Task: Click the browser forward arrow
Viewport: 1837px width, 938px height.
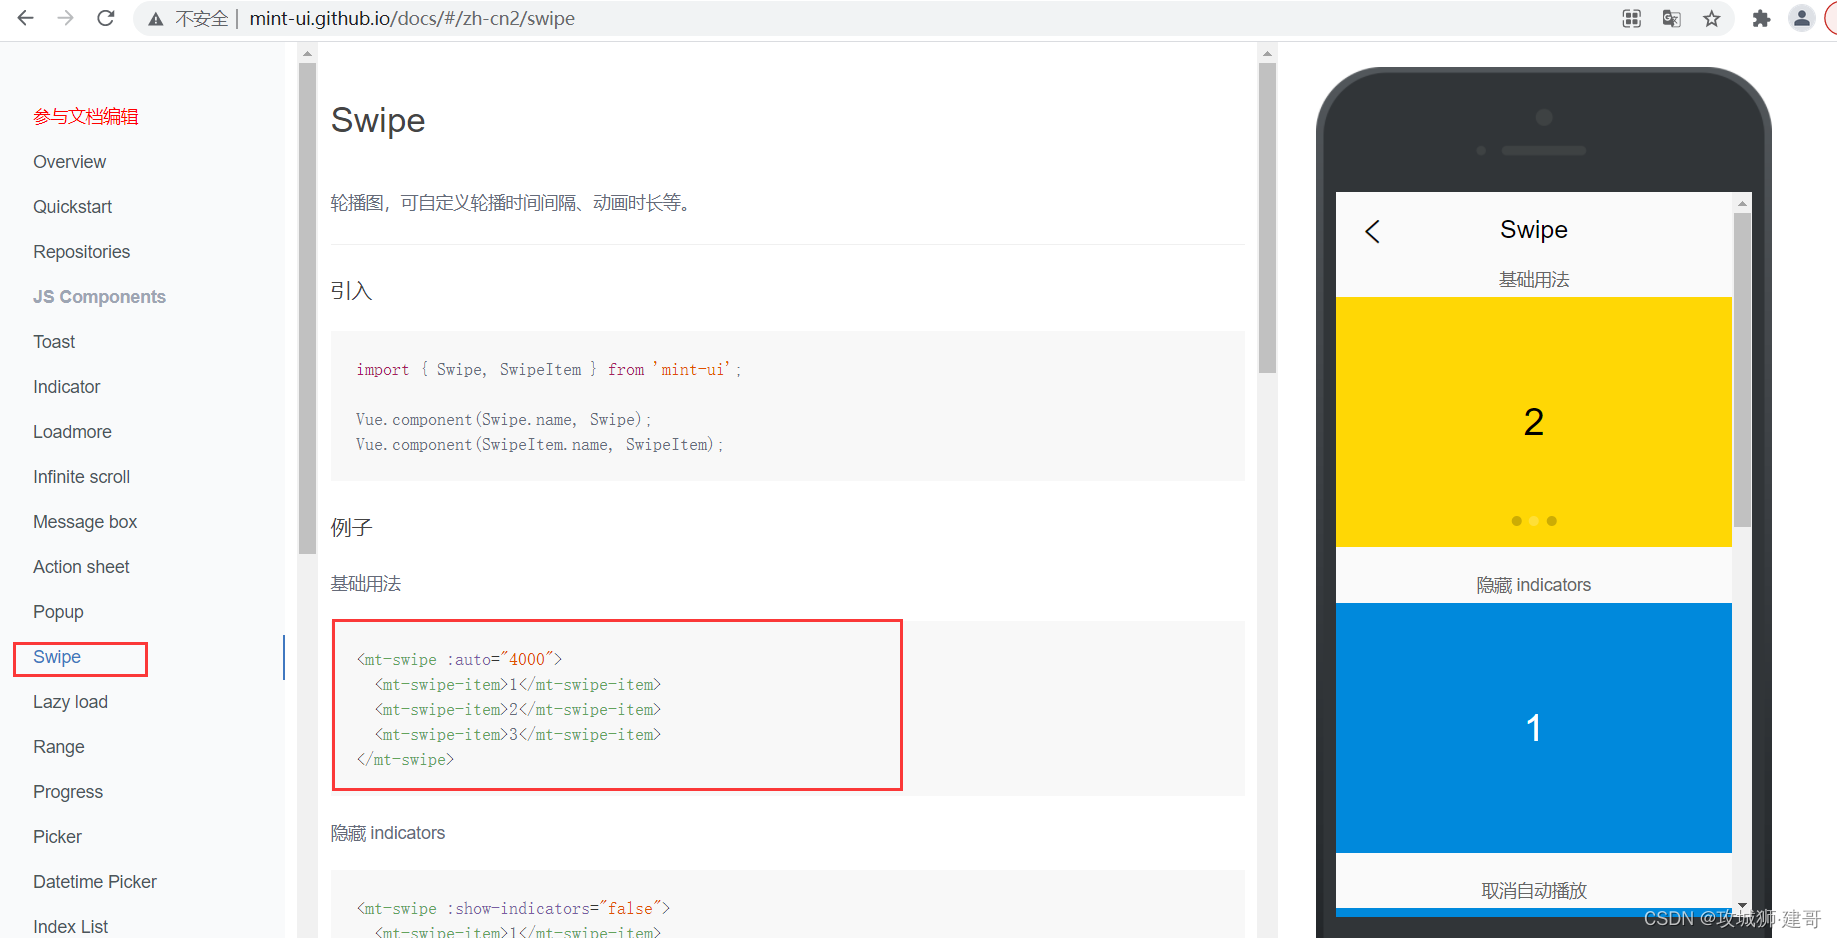Action: click(x=66, y=18)
